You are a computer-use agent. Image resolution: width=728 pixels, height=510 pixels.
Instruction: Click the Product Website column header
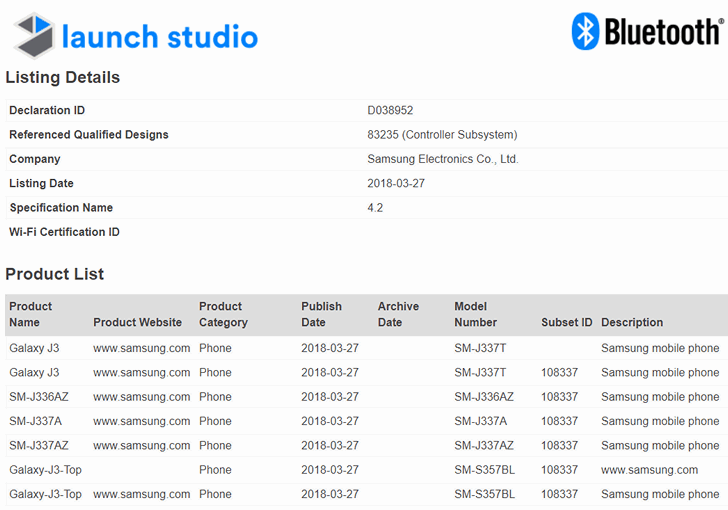(137, 322)
